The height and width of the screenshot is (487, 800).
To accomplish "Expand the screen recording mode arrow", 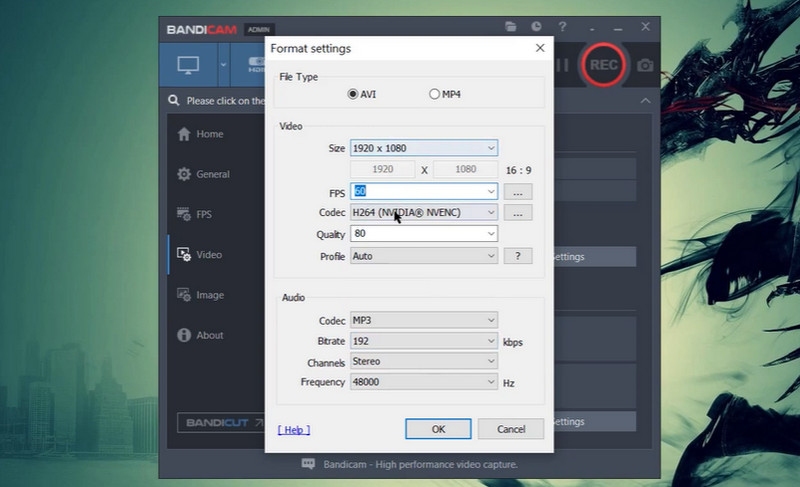I will pos(223,65).
